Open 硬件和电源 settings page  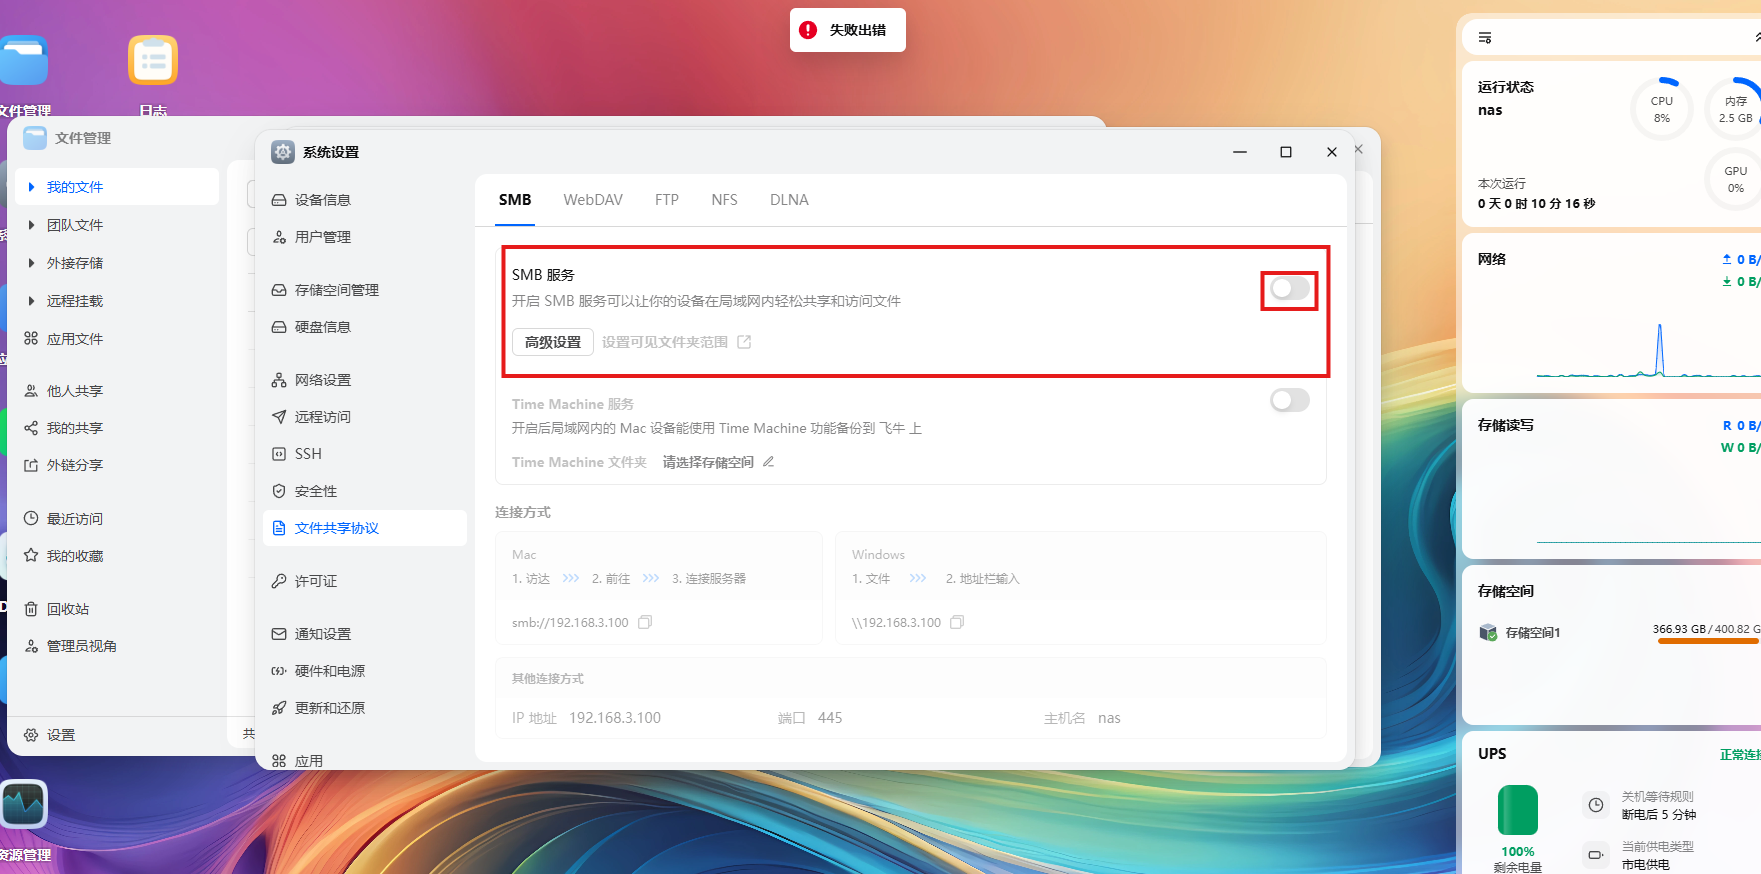coord(365,671)
